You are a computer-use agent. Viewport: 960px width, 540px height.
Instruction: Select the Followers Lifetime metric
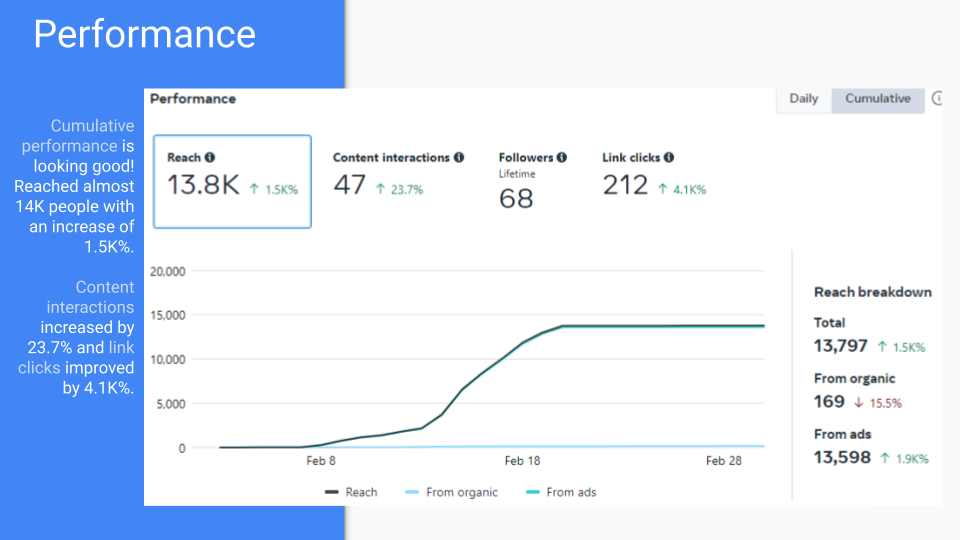pyautogui.click(x=532, y=181)
